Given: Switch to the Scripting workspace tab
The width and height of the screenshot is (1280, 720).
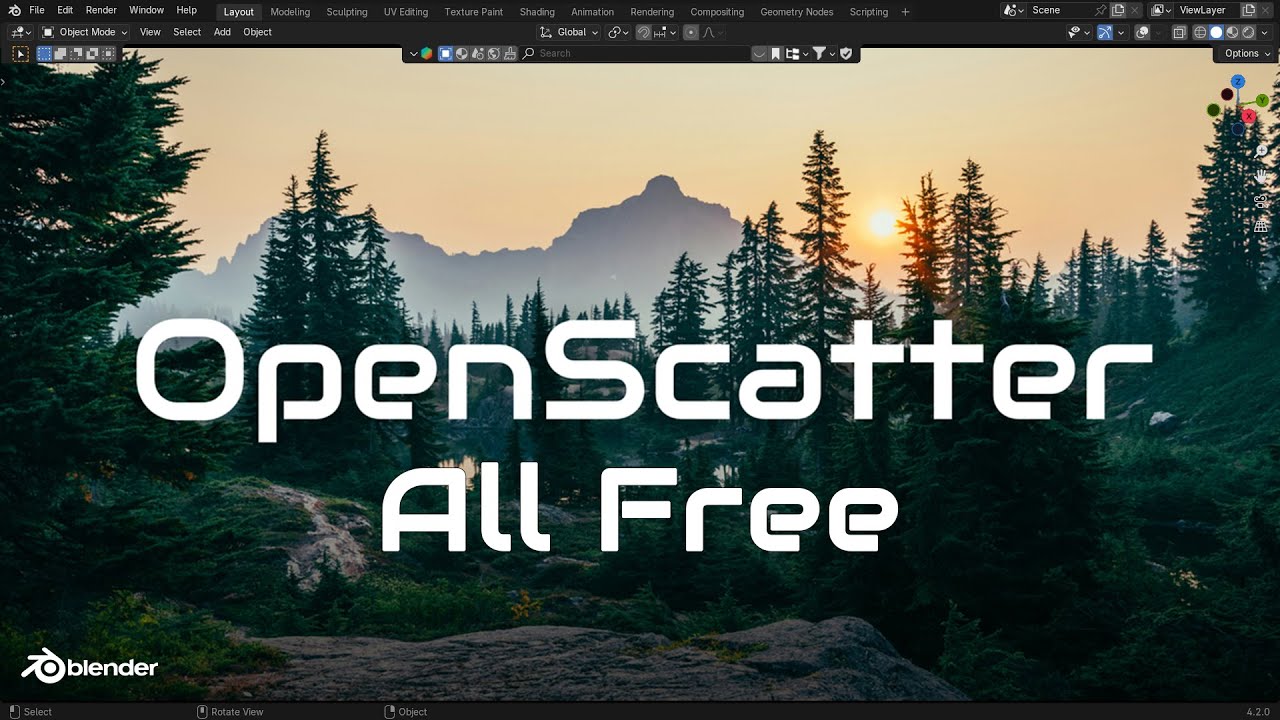Looking at the screenshot, I should (868, 12).
